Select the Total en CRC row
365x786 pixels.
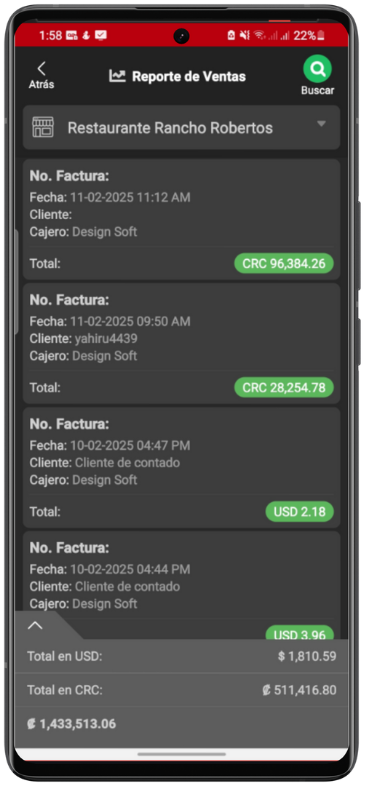[x=181, y=690]
